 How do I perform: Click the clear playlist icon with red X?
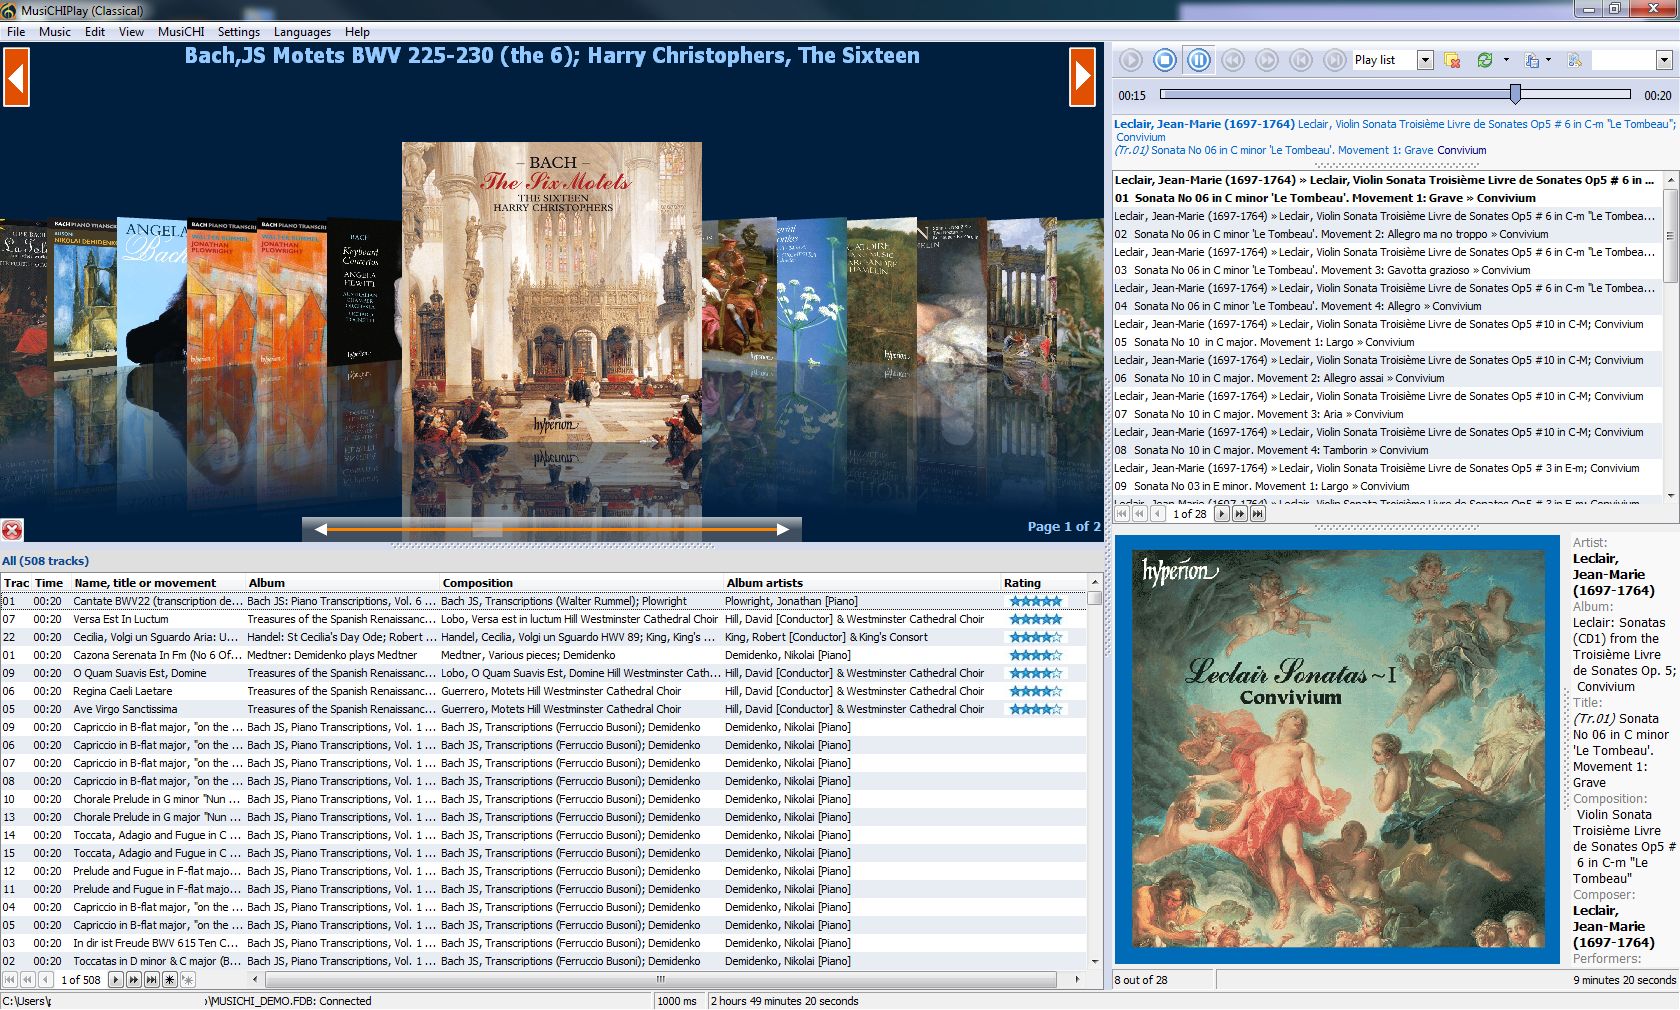pos(1452,60)
